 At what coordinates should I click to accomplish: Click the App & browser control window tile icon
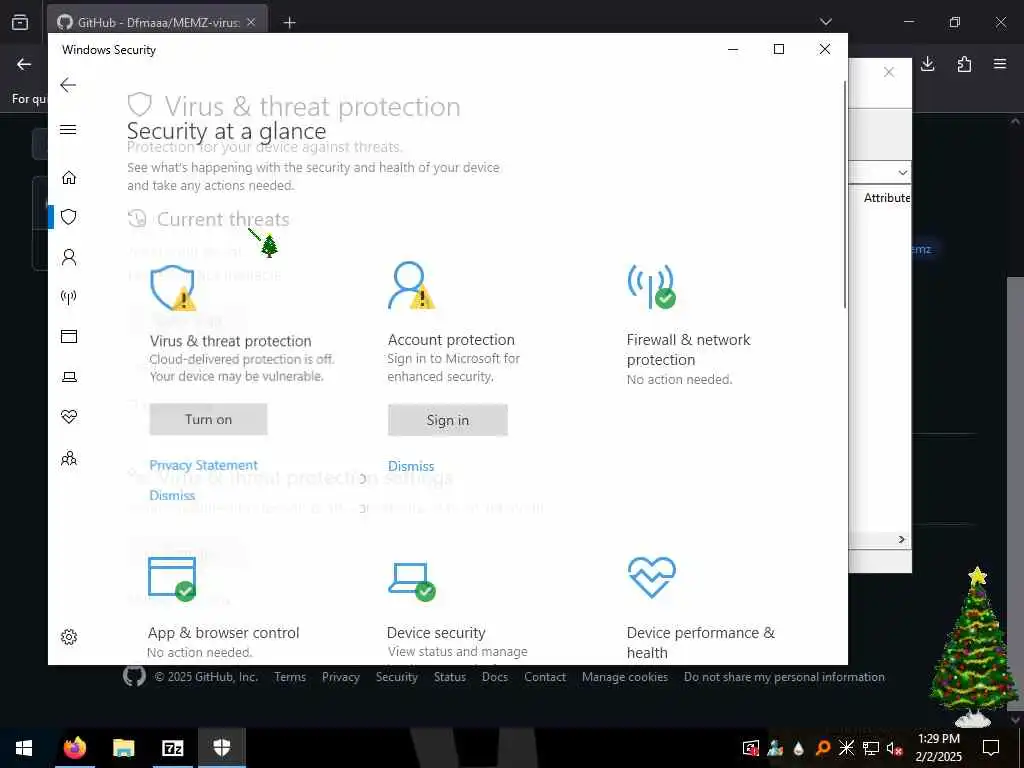tap(172, 579)
